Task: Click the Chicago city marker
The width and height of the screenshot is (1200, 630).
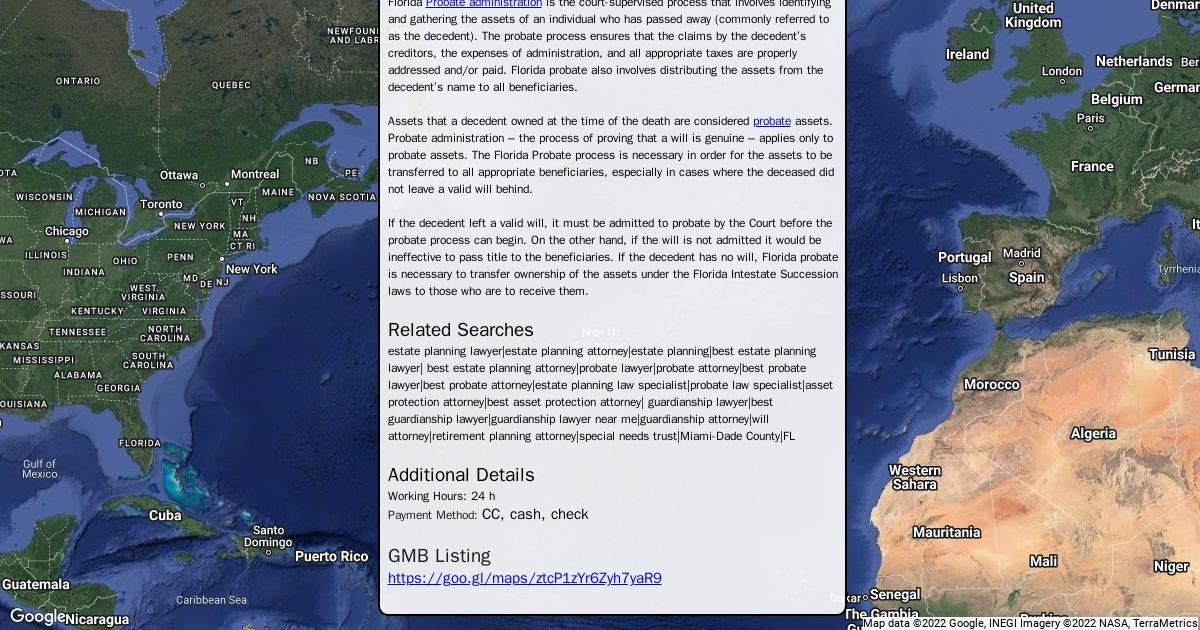Action: point(66,231)
